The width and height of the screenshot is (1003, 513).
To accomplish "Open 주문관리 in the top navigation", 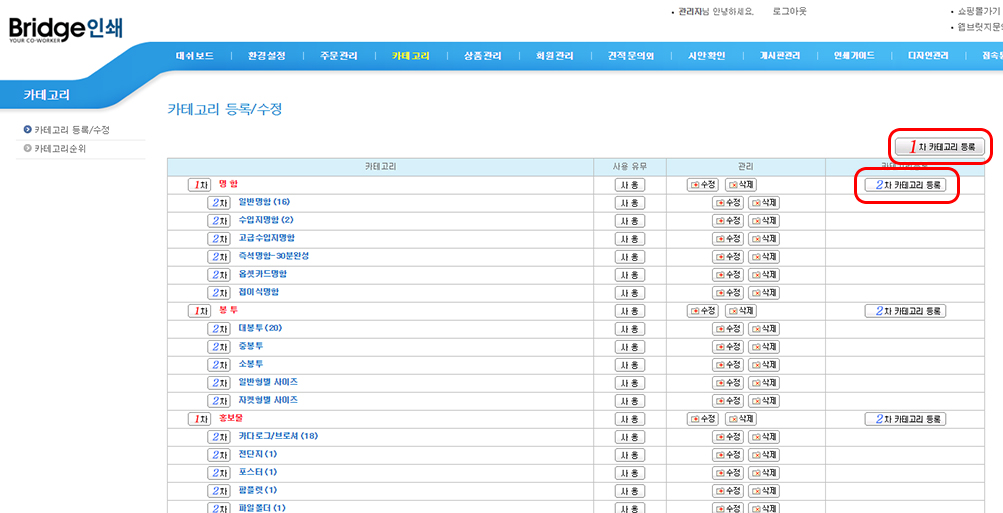I will 338,56.
